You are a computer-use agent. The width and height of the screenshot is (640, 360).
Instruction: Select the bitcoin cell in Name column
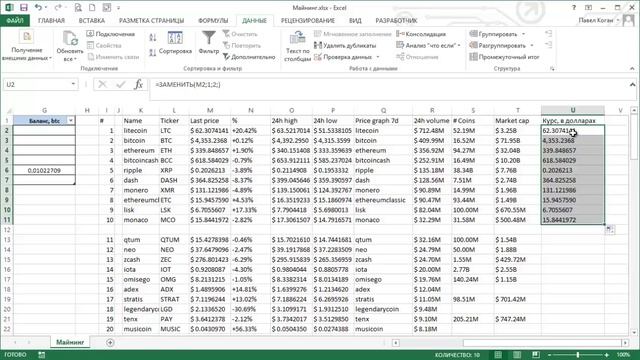coord(141,140)
